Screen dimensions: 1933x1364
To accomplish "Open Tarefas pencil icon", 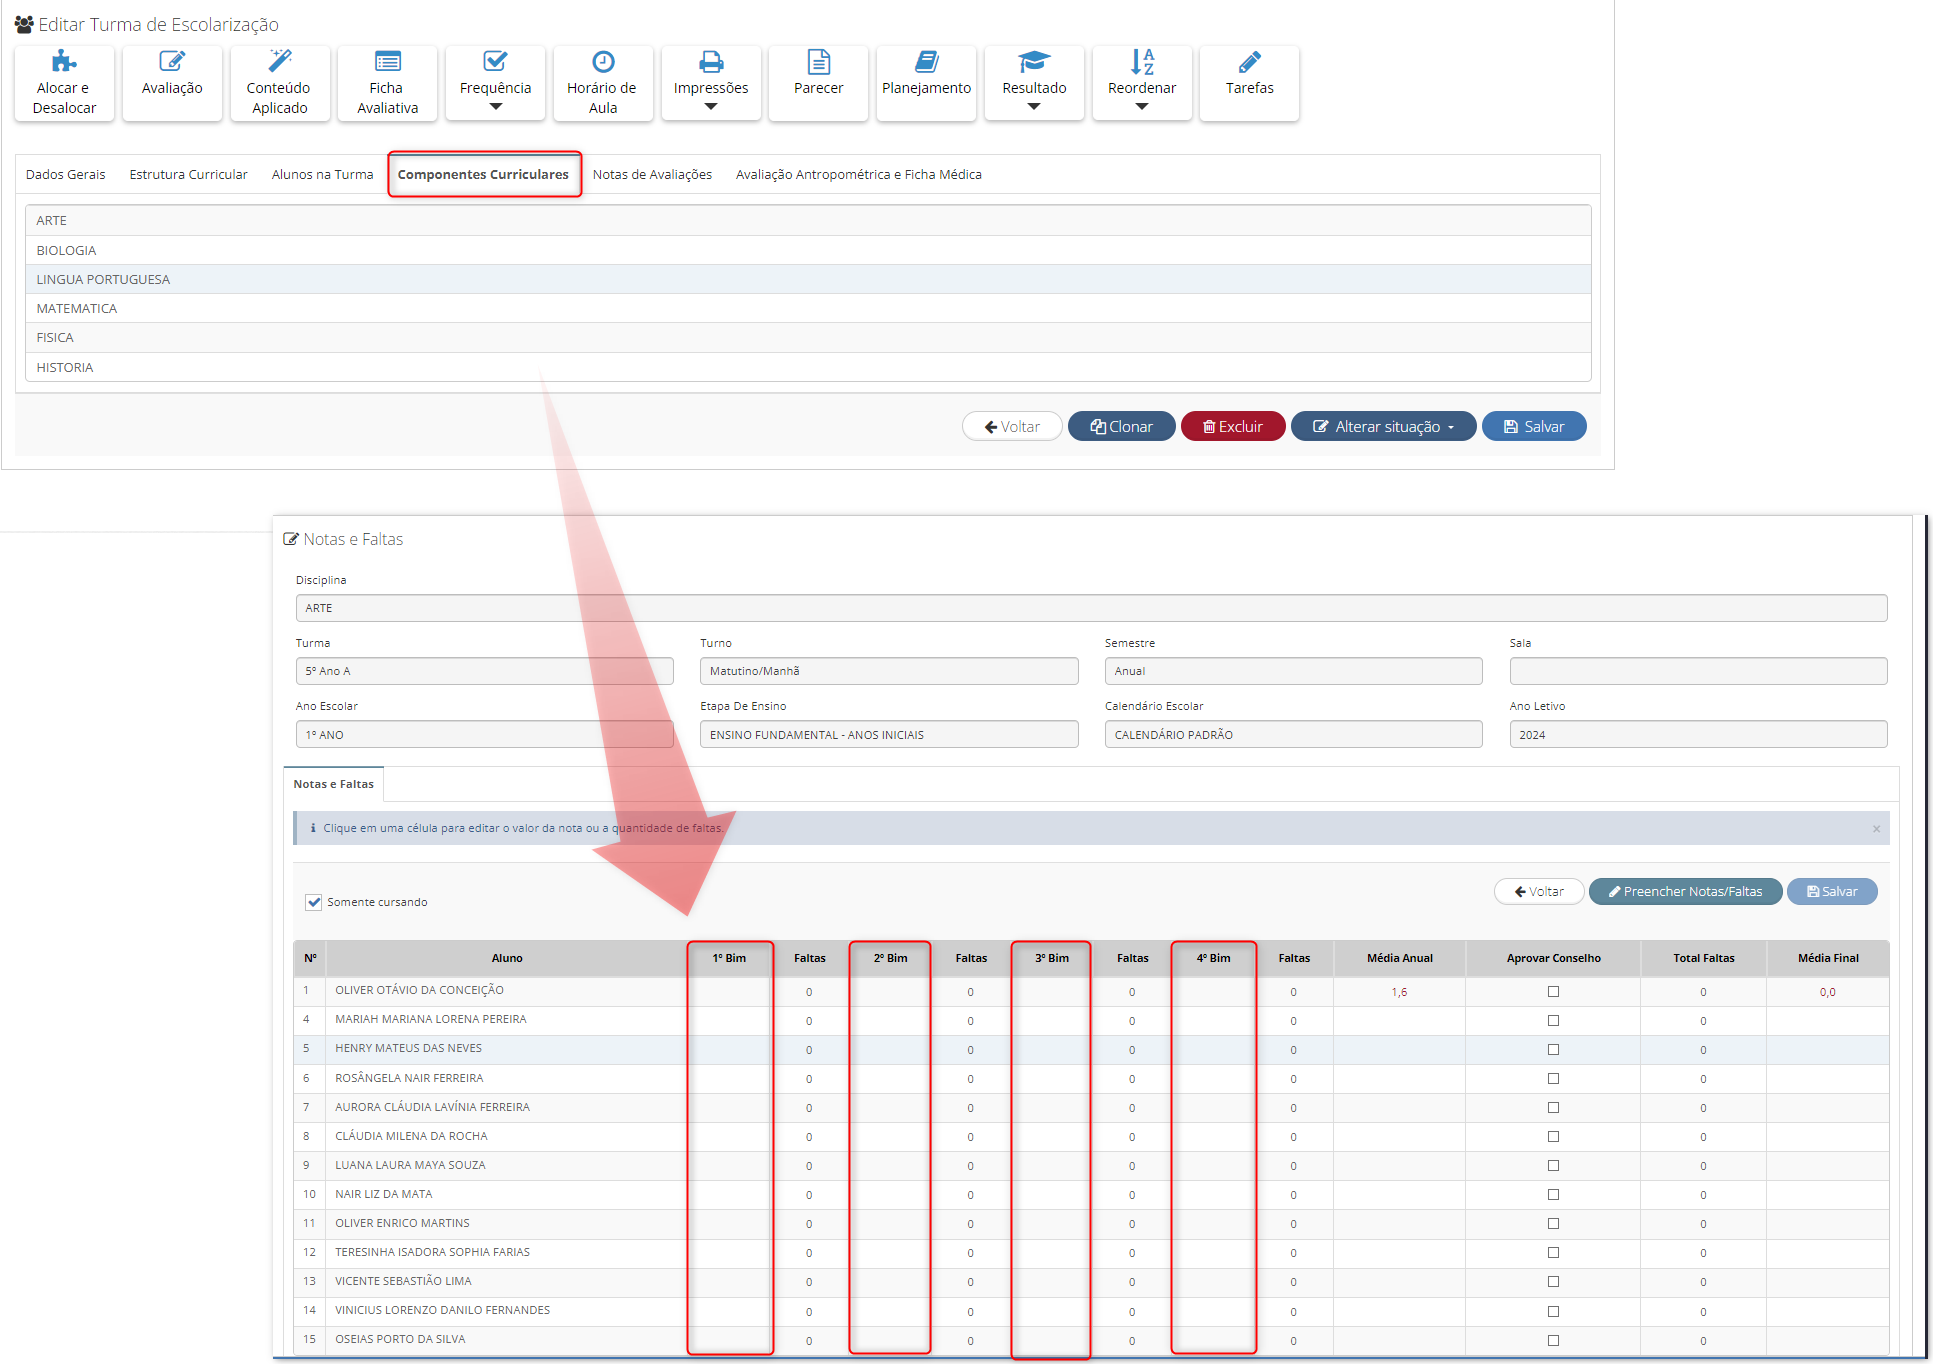I will pyautogui.click(x=1249, y=62).
